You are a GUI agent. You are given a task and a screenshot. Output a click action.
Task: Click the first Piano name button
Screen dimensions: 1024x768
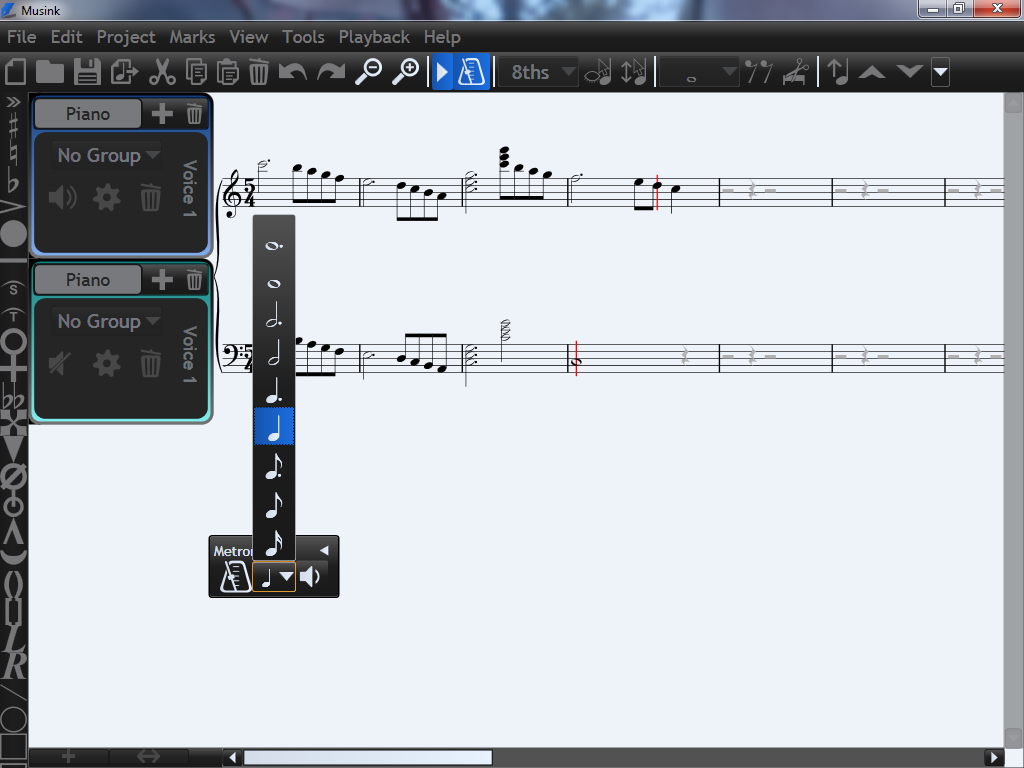pyautogui.click(x=88, y=114)
